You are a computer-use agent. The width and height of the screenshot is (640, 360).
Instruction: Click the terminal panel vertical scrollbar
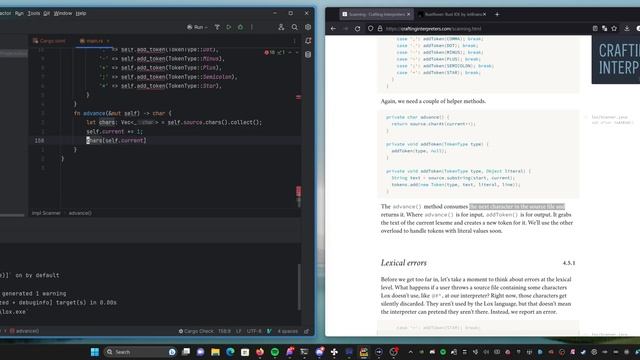(299, 288)
